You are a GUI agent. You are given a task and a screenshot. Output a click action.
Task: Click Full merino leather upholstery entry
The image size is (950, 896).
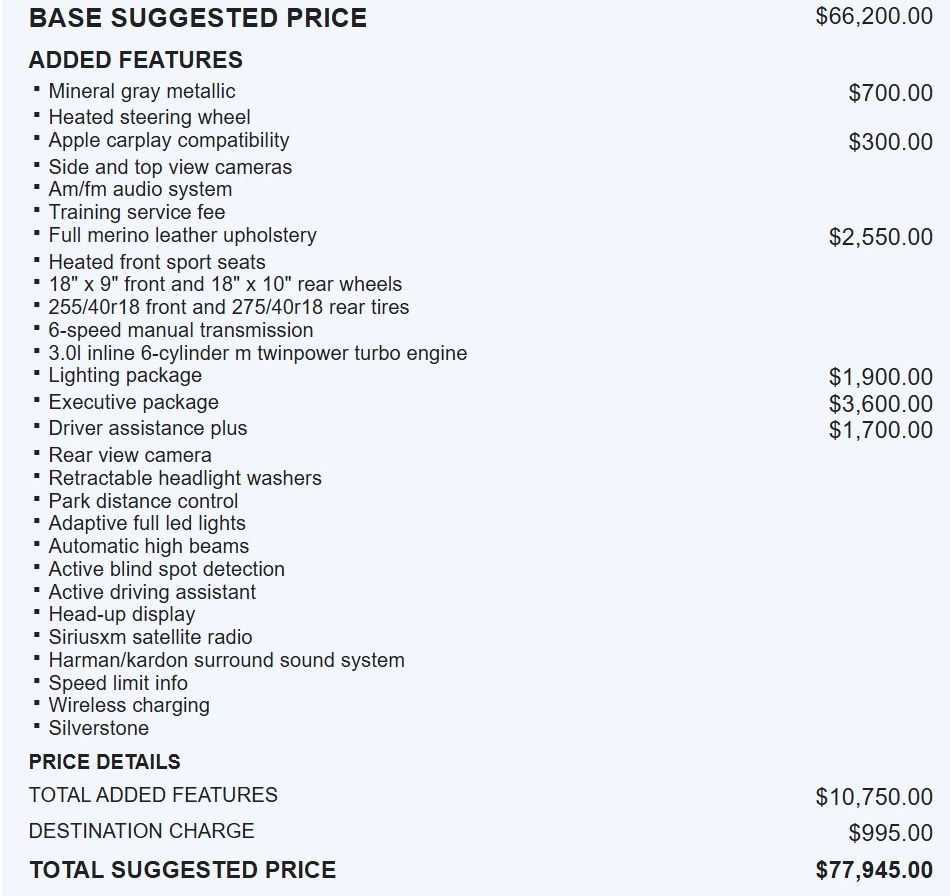(x=182, y=235)
